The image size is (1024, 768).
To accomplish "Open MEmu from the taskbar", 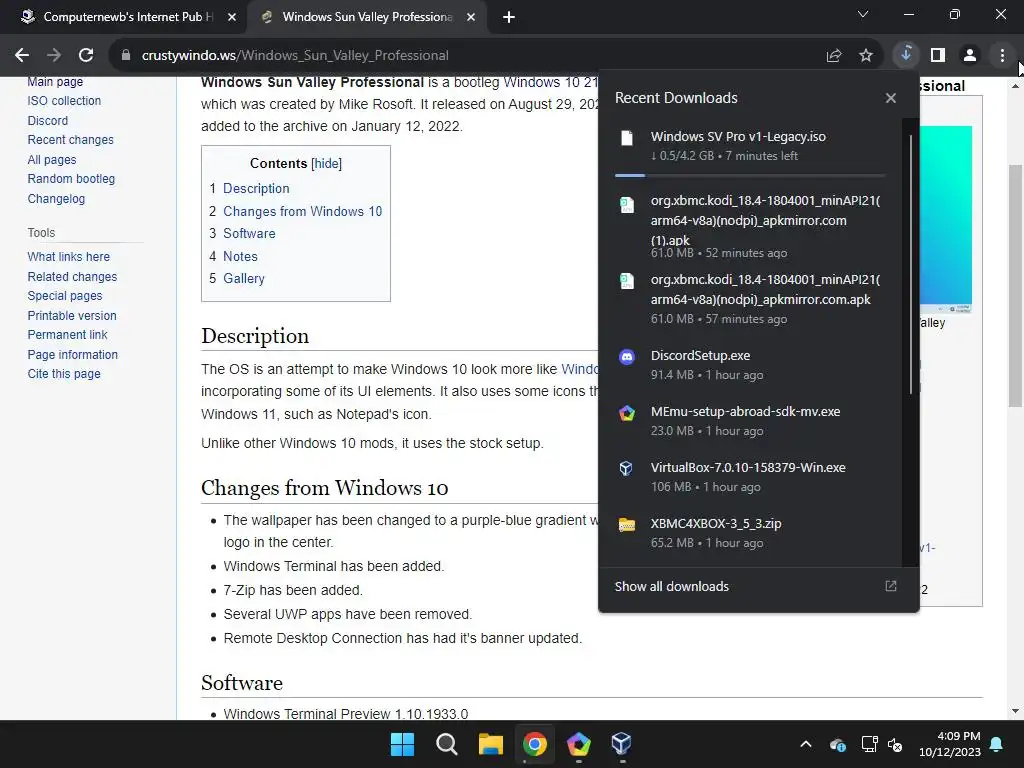I will pyautogui.click(x=579, y=744).
